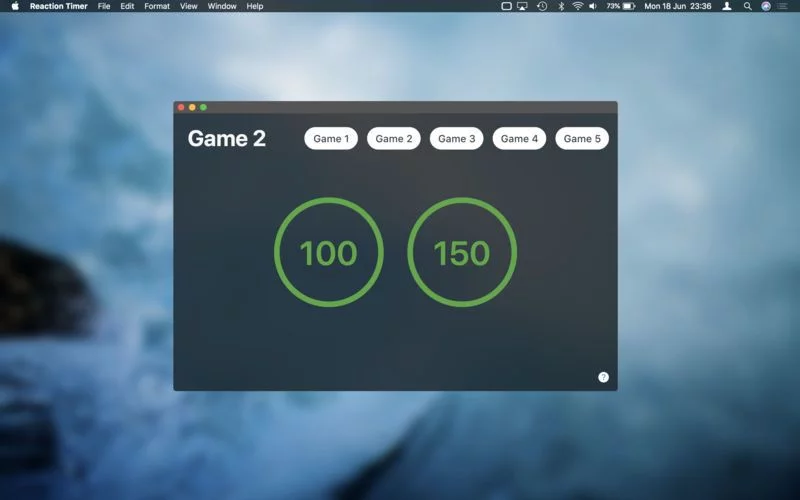Zoom the window with green button

(x=204, y=107)
